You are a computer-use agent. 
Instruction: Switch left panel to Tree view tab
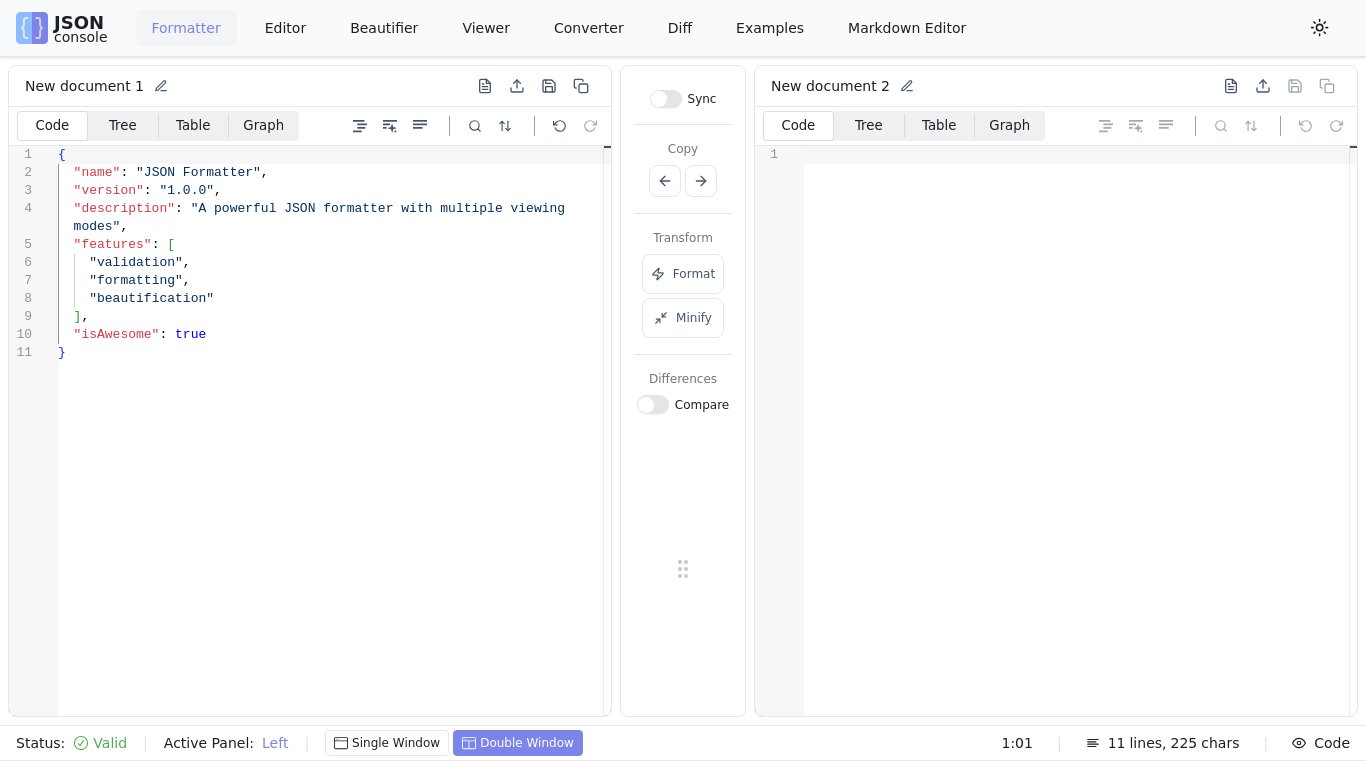(123, 125)
